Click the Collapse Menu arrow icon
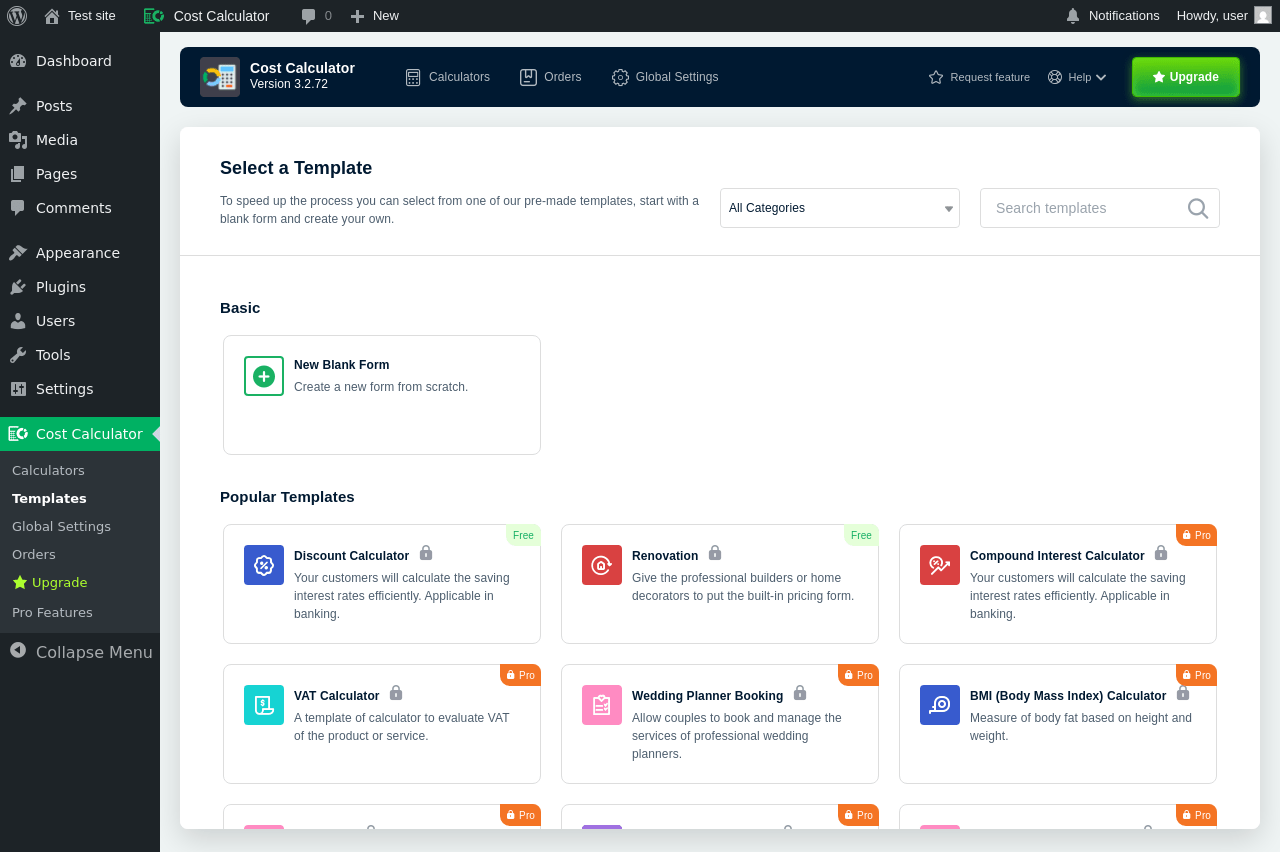Viewport: 1280px width, 852px height. (18, 650)
